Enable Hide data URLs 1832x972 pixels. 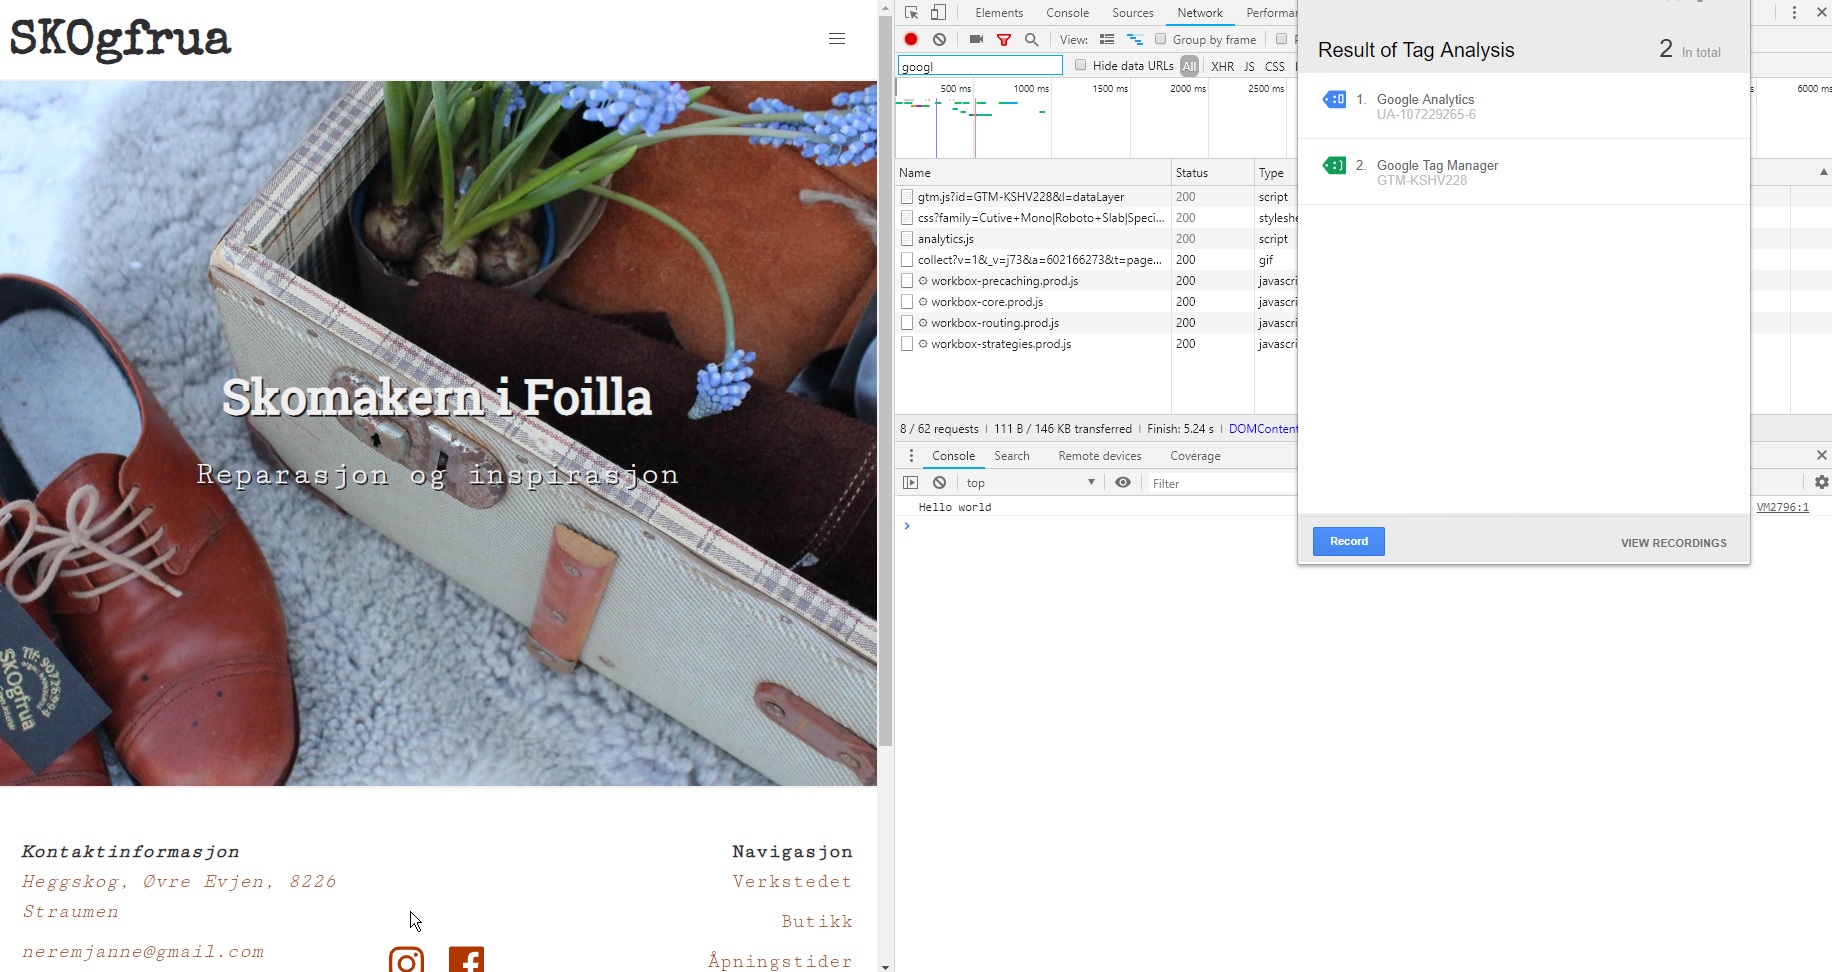click(1081, 65)
